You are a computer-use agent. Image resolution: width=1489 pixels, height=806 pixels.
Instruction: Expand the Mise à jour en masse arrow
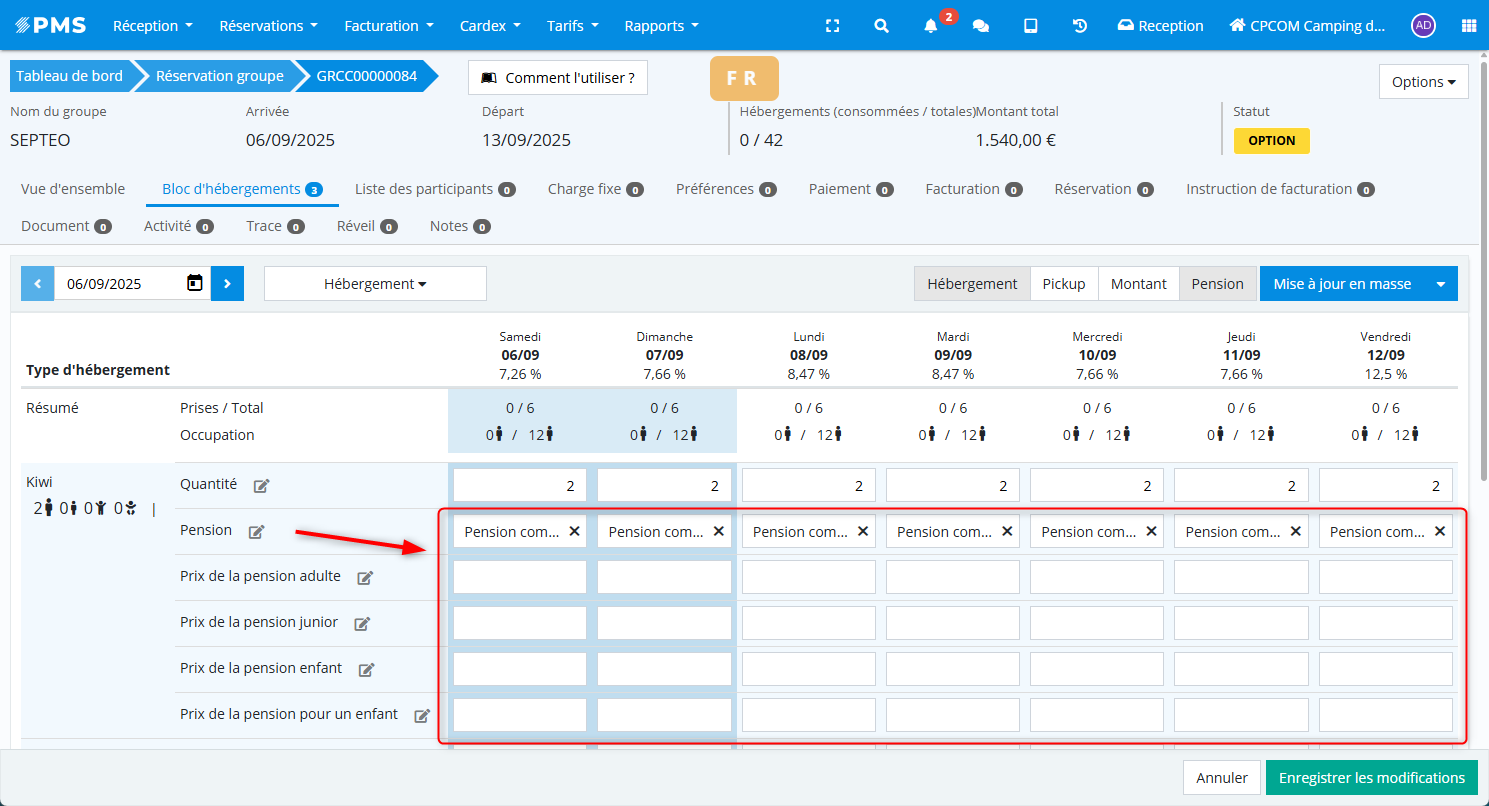(x=1441, y=284)
